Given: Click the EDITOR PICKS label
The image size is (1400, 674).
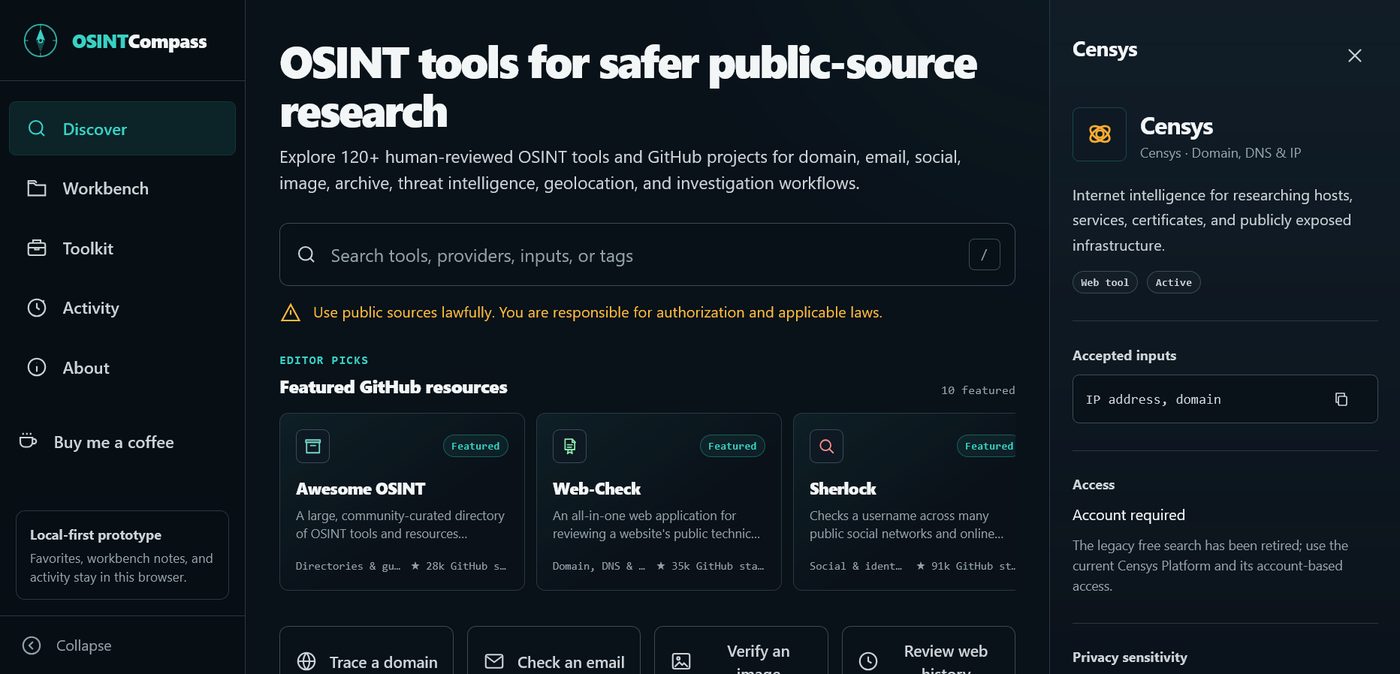Looking at the screenshot, I should click(x=324, y=360).
